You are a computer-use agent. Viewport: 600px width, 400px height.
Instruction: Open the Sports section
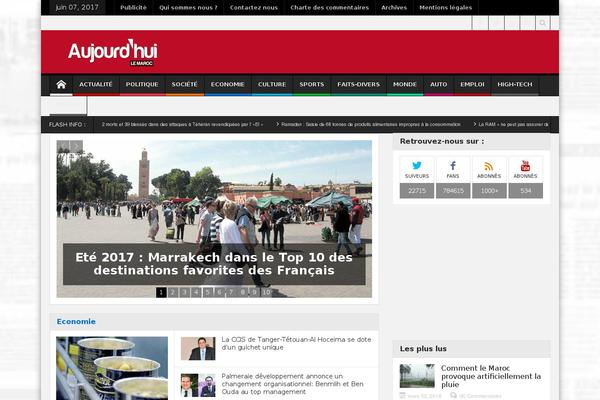[x=311, y=84]
